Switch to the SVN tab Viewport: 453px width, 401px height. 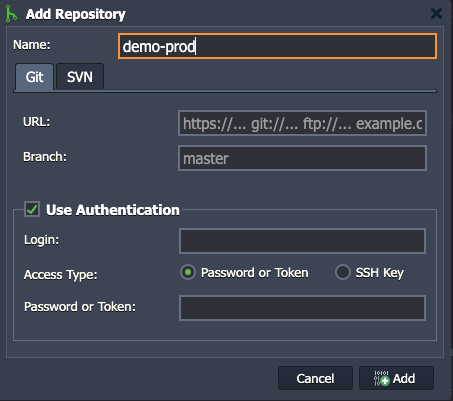(80, 77)
